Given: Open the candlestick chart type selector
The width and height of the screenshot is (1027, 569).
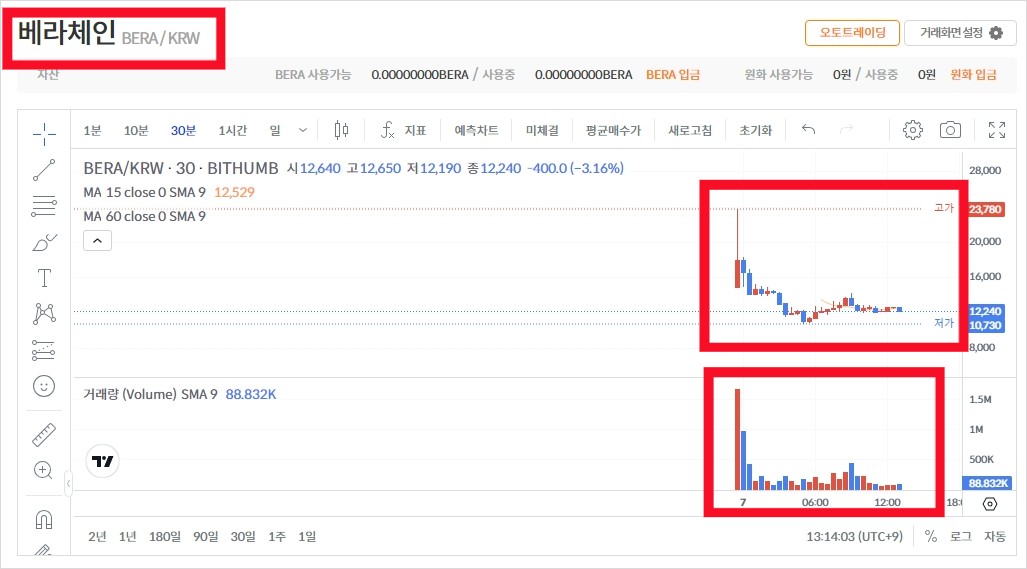Looking at the screenshot, I should (341, 130).
